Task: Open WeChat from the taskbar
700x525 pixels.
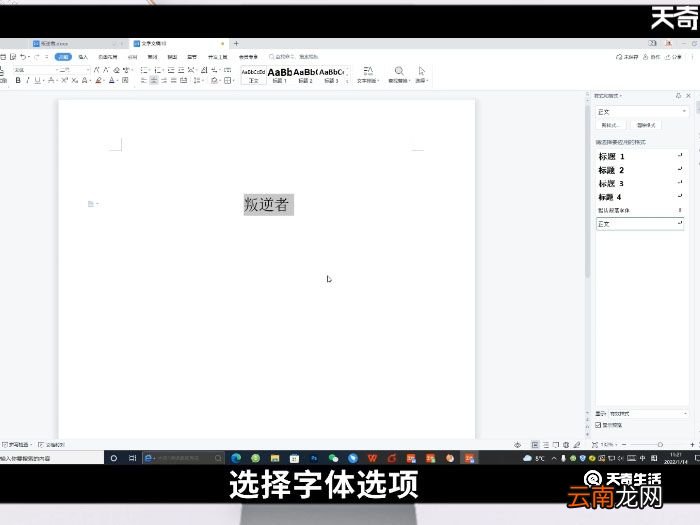Action: pyautogui.click(x=333, y=458)
